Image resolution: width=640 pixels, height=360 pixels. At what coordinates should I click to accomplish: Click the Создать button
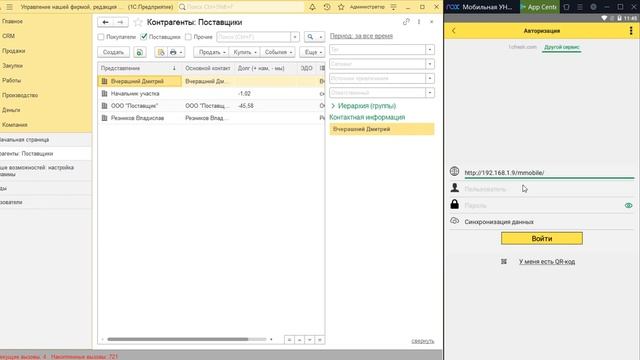(x=113, y=52)
